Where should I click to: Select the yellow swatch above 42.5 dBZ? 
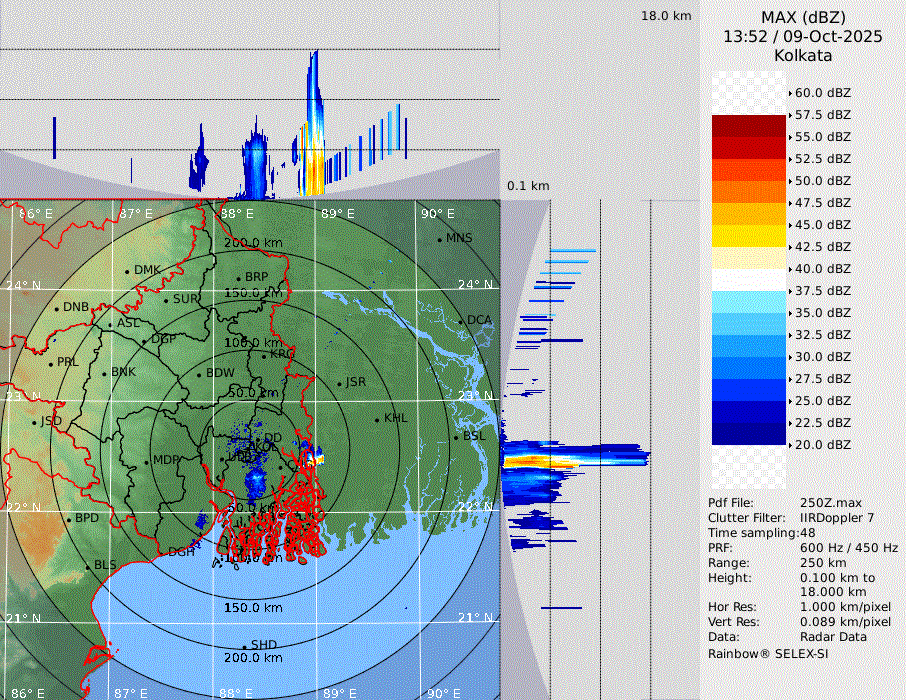pos(748,235)
